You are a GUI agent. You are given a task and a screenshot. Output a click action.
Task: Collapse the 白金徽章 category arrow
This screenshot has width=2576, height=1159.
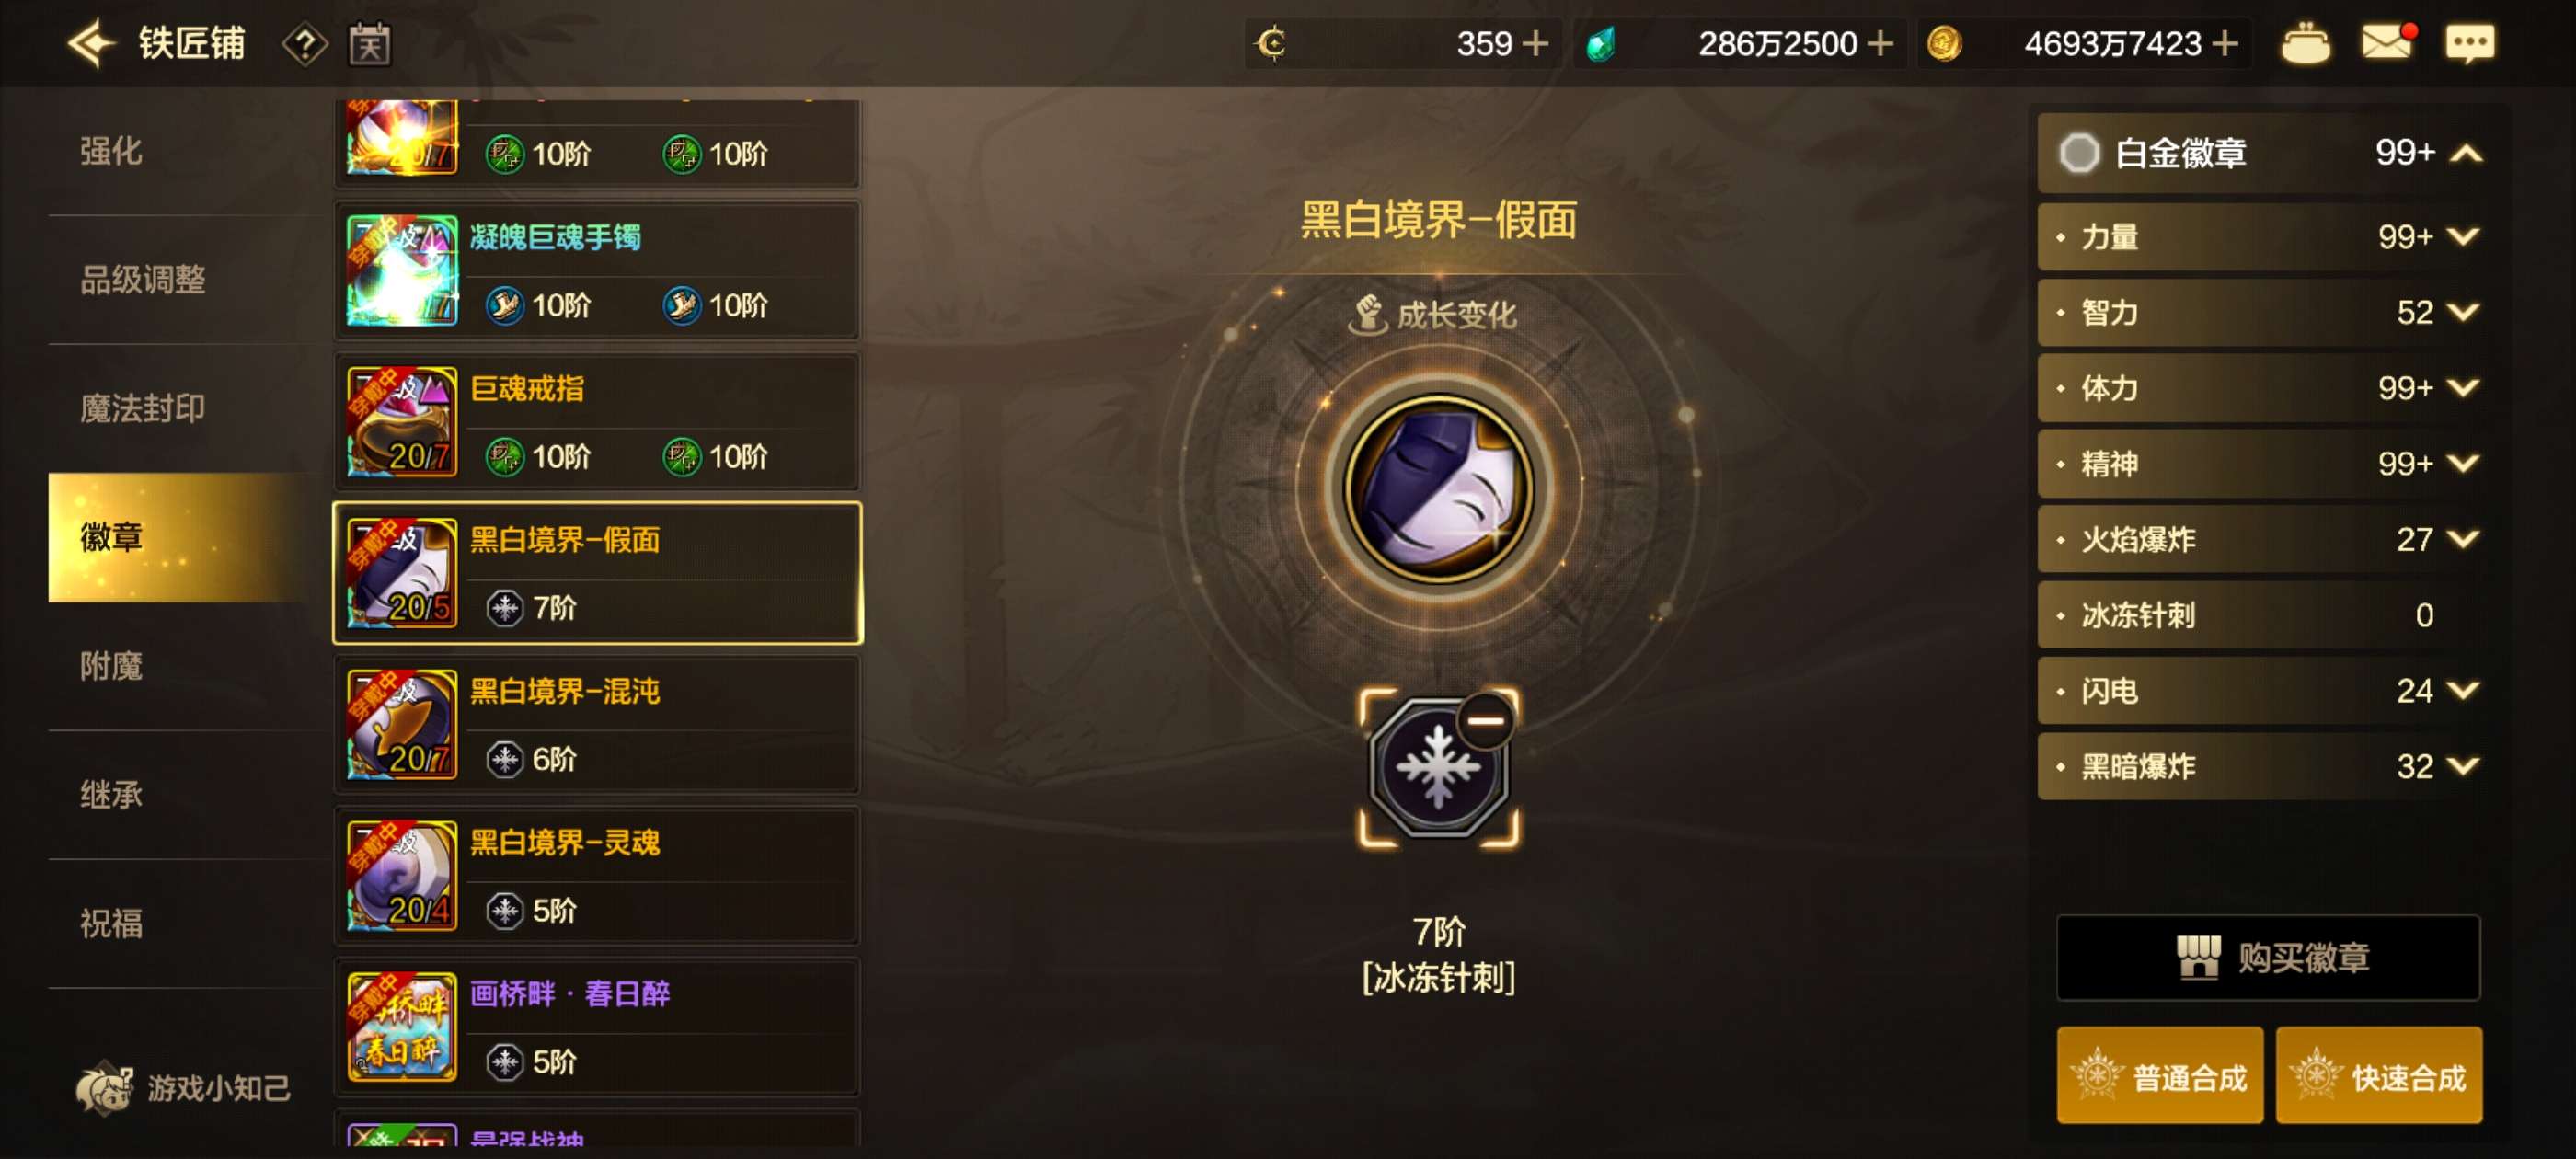tap(2466, 153)
